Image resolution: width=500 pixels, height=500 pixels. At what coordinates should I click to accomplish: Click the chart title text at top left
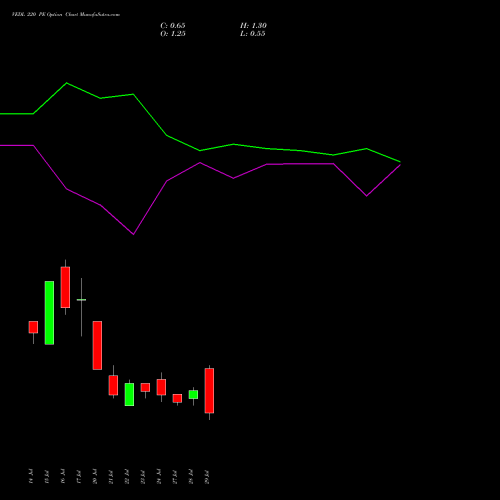pyautogui.click(x=66, y=15)
